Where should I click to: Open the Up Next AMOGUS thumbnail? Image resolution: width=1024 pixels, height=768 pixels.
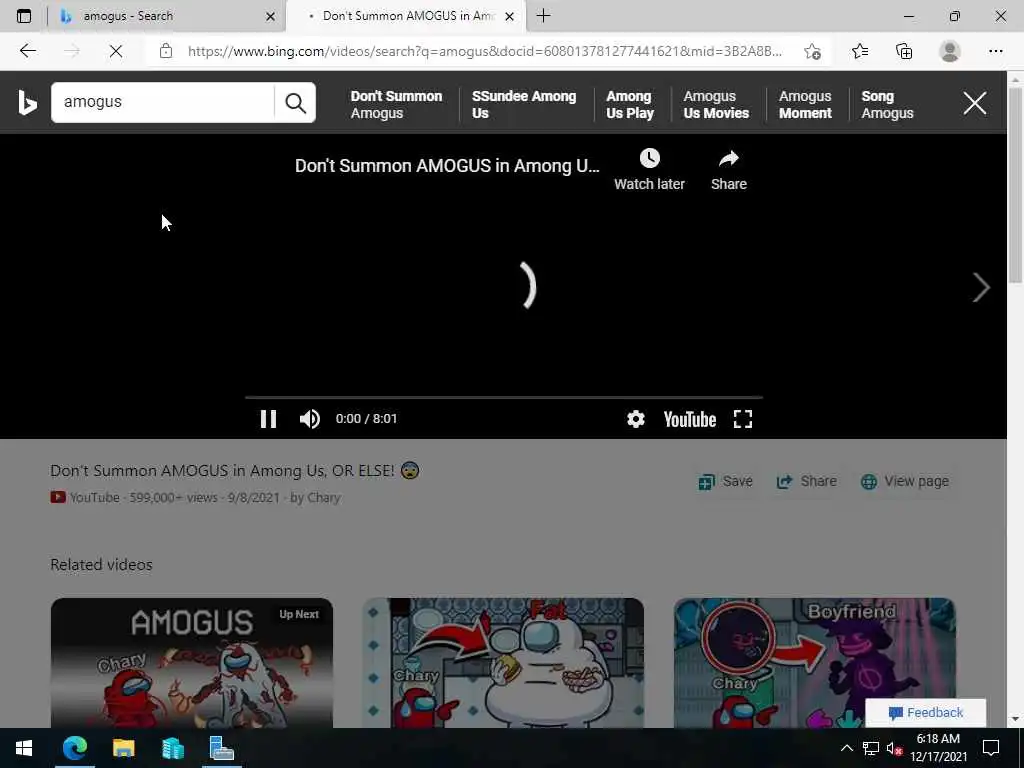click(x=191, y=663)
